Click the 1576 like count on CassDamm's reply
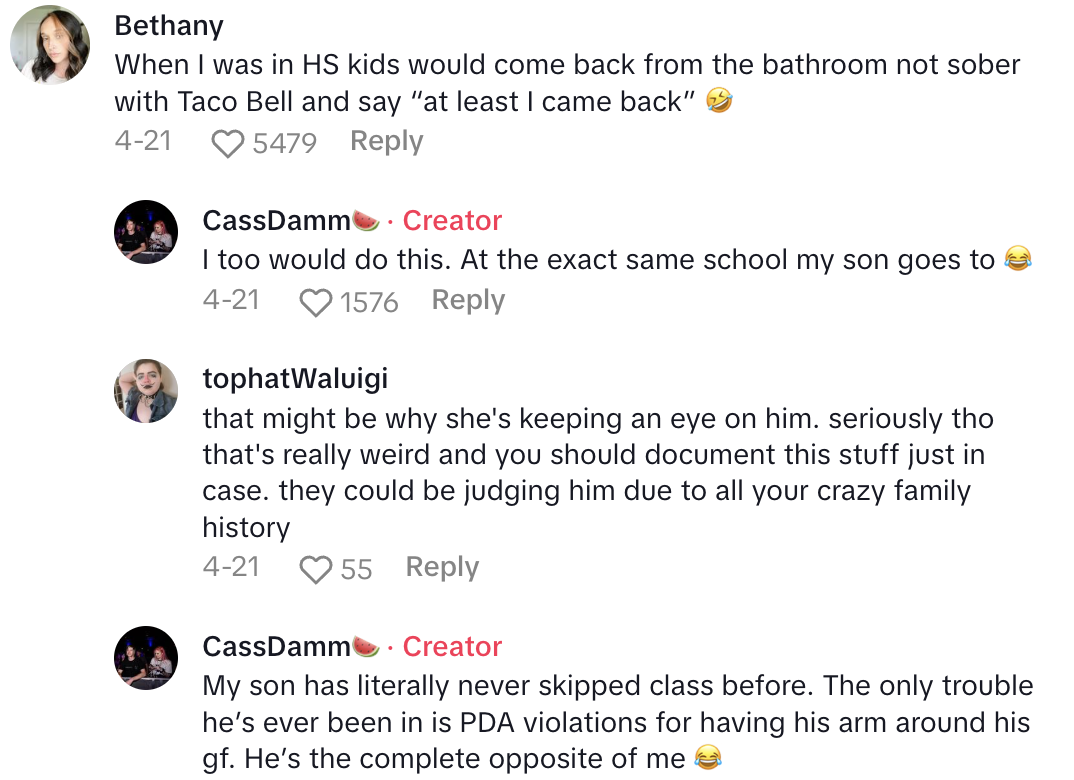1074x780 pixels. click(369, 302)
